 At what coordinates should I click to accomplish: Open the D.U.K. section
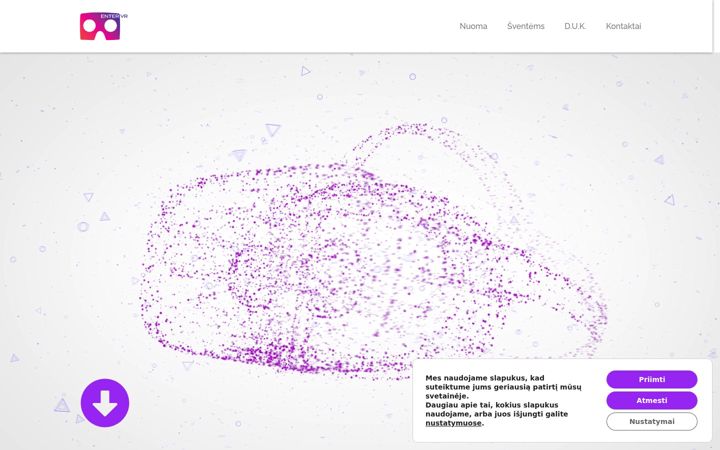[575, 26]
